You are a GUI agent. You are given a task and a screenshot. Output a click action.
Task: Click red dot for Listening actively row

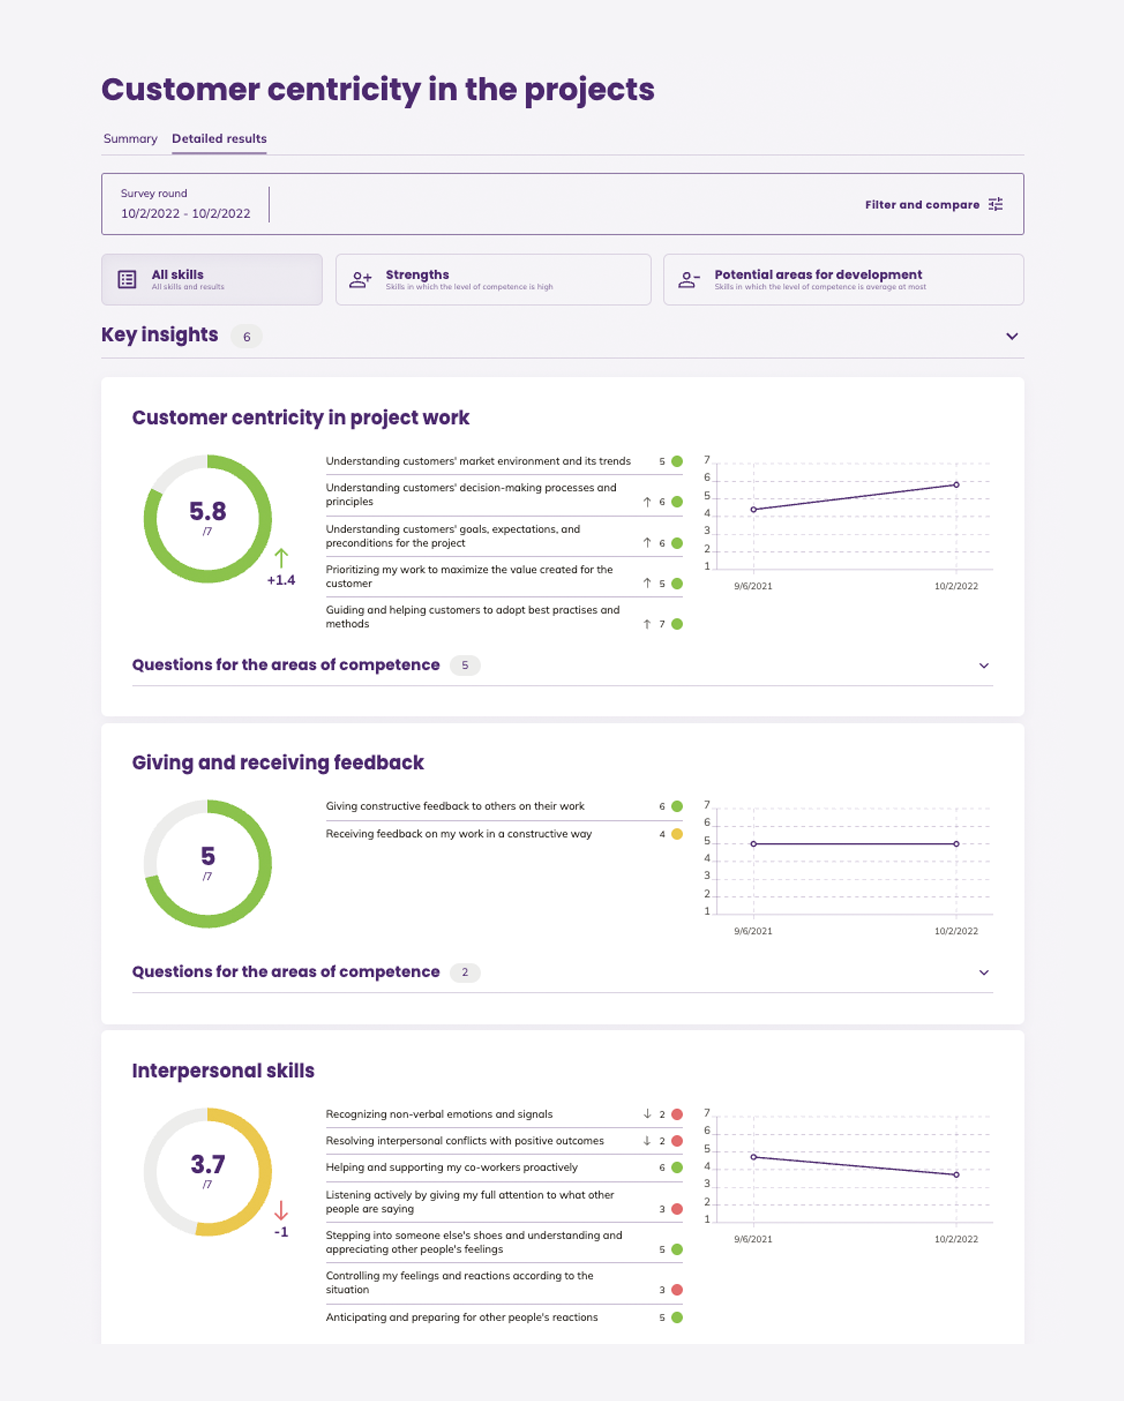pos(677,1209)
